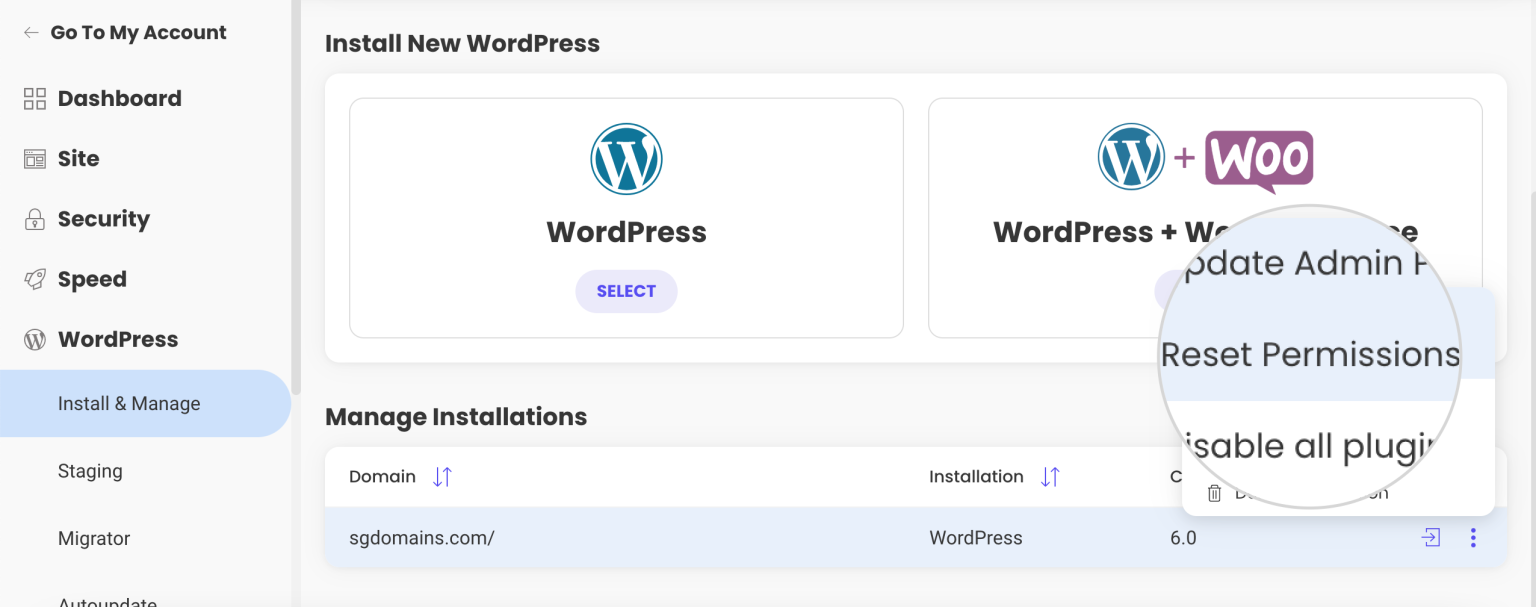Open the Dashboard section

[x=120, y=98]
